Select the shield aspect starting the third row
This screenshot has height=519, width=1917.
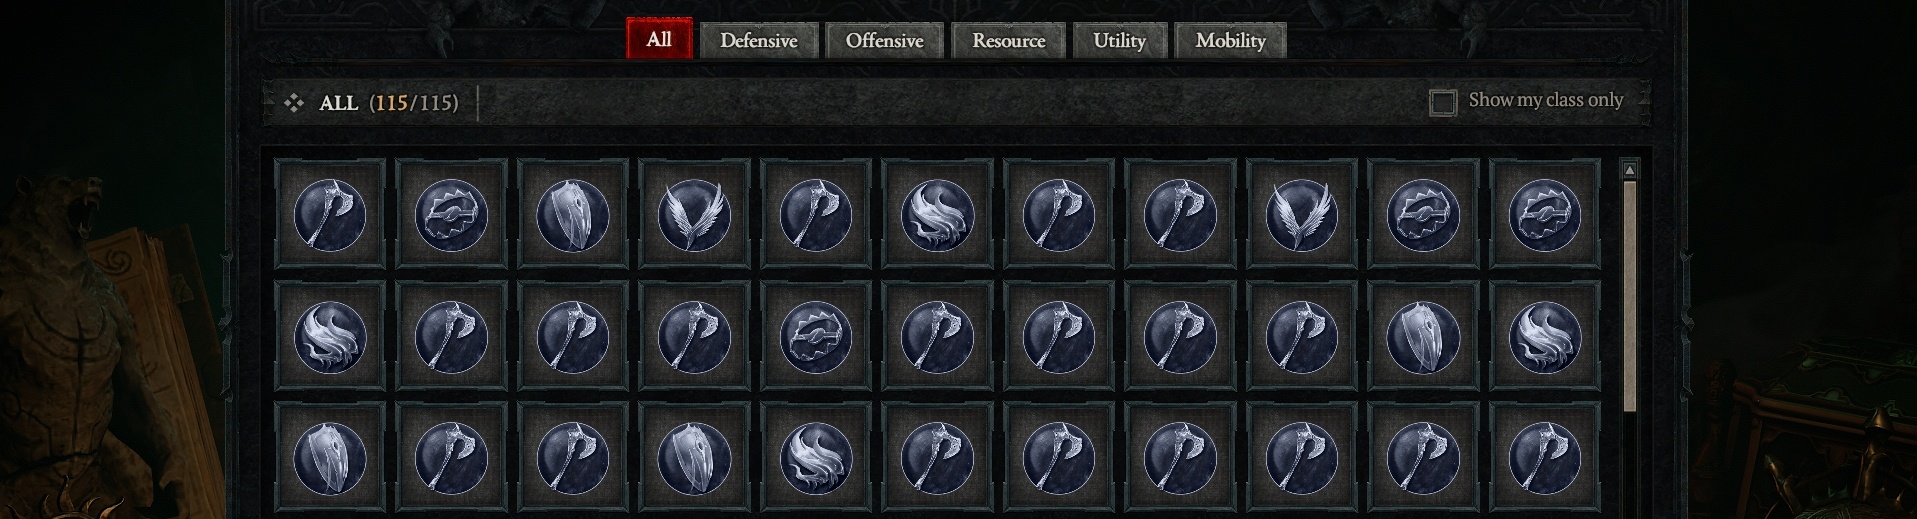click(x=329, y=458)
